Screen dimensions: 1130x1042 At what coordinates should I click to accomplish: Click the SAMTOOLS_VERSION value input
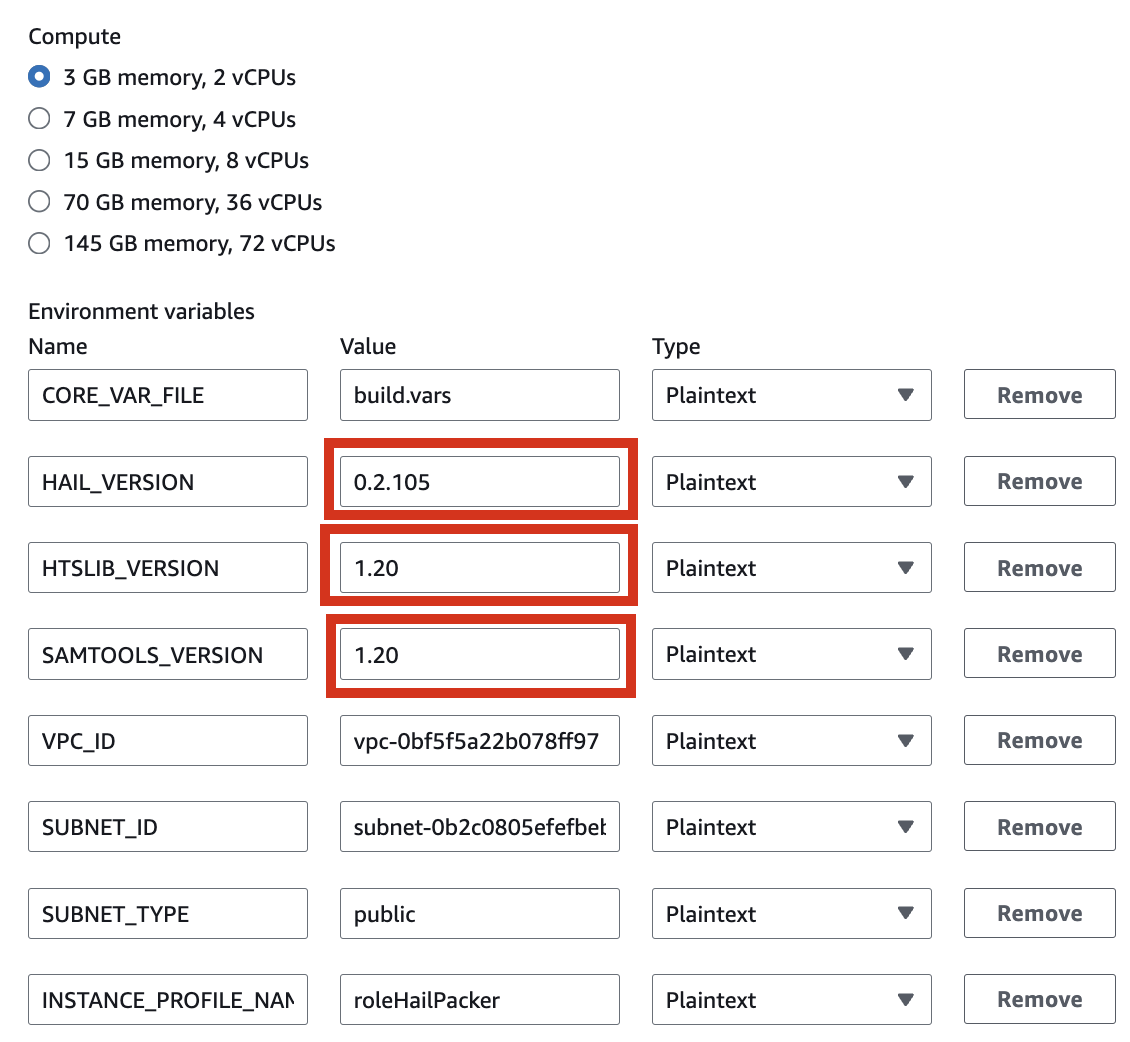point(479,655)
